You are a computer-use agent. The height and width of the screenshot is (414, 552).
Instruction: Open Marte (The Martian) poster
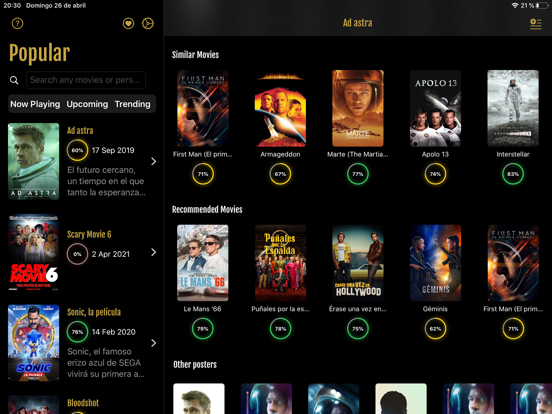tap(358, 108)
